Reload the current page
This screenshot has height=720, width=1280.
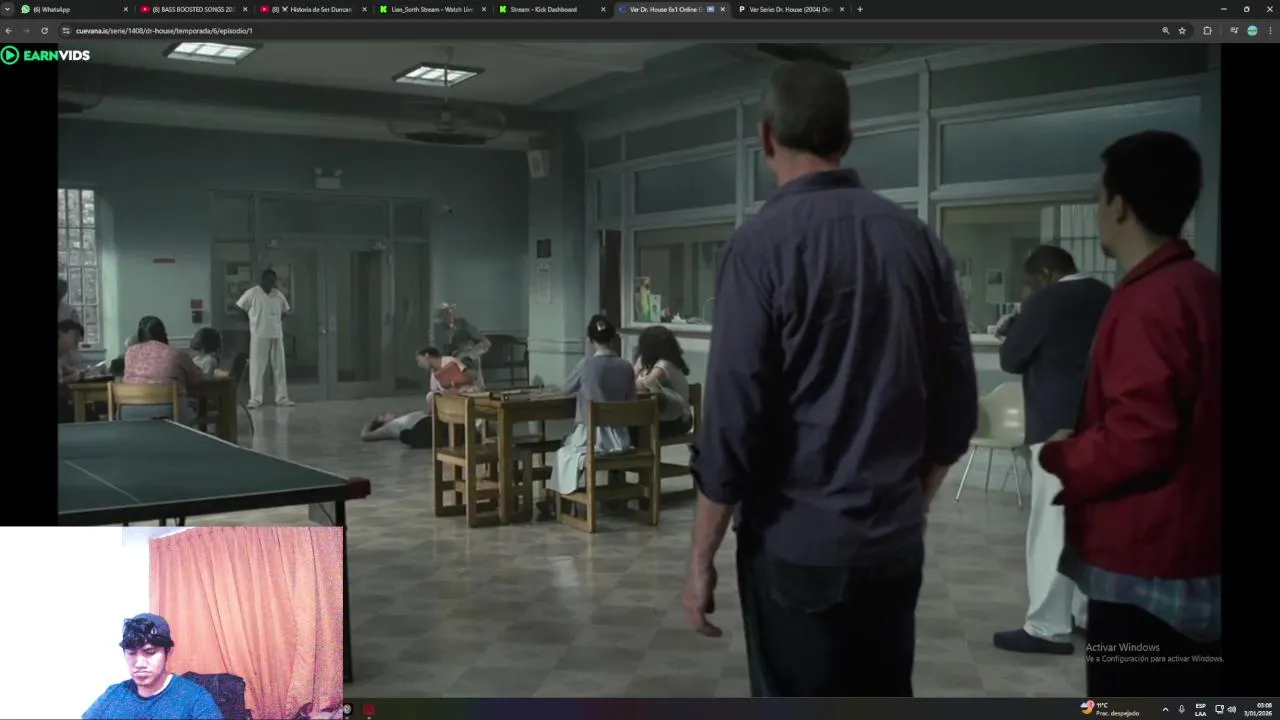tap(44, 31)
